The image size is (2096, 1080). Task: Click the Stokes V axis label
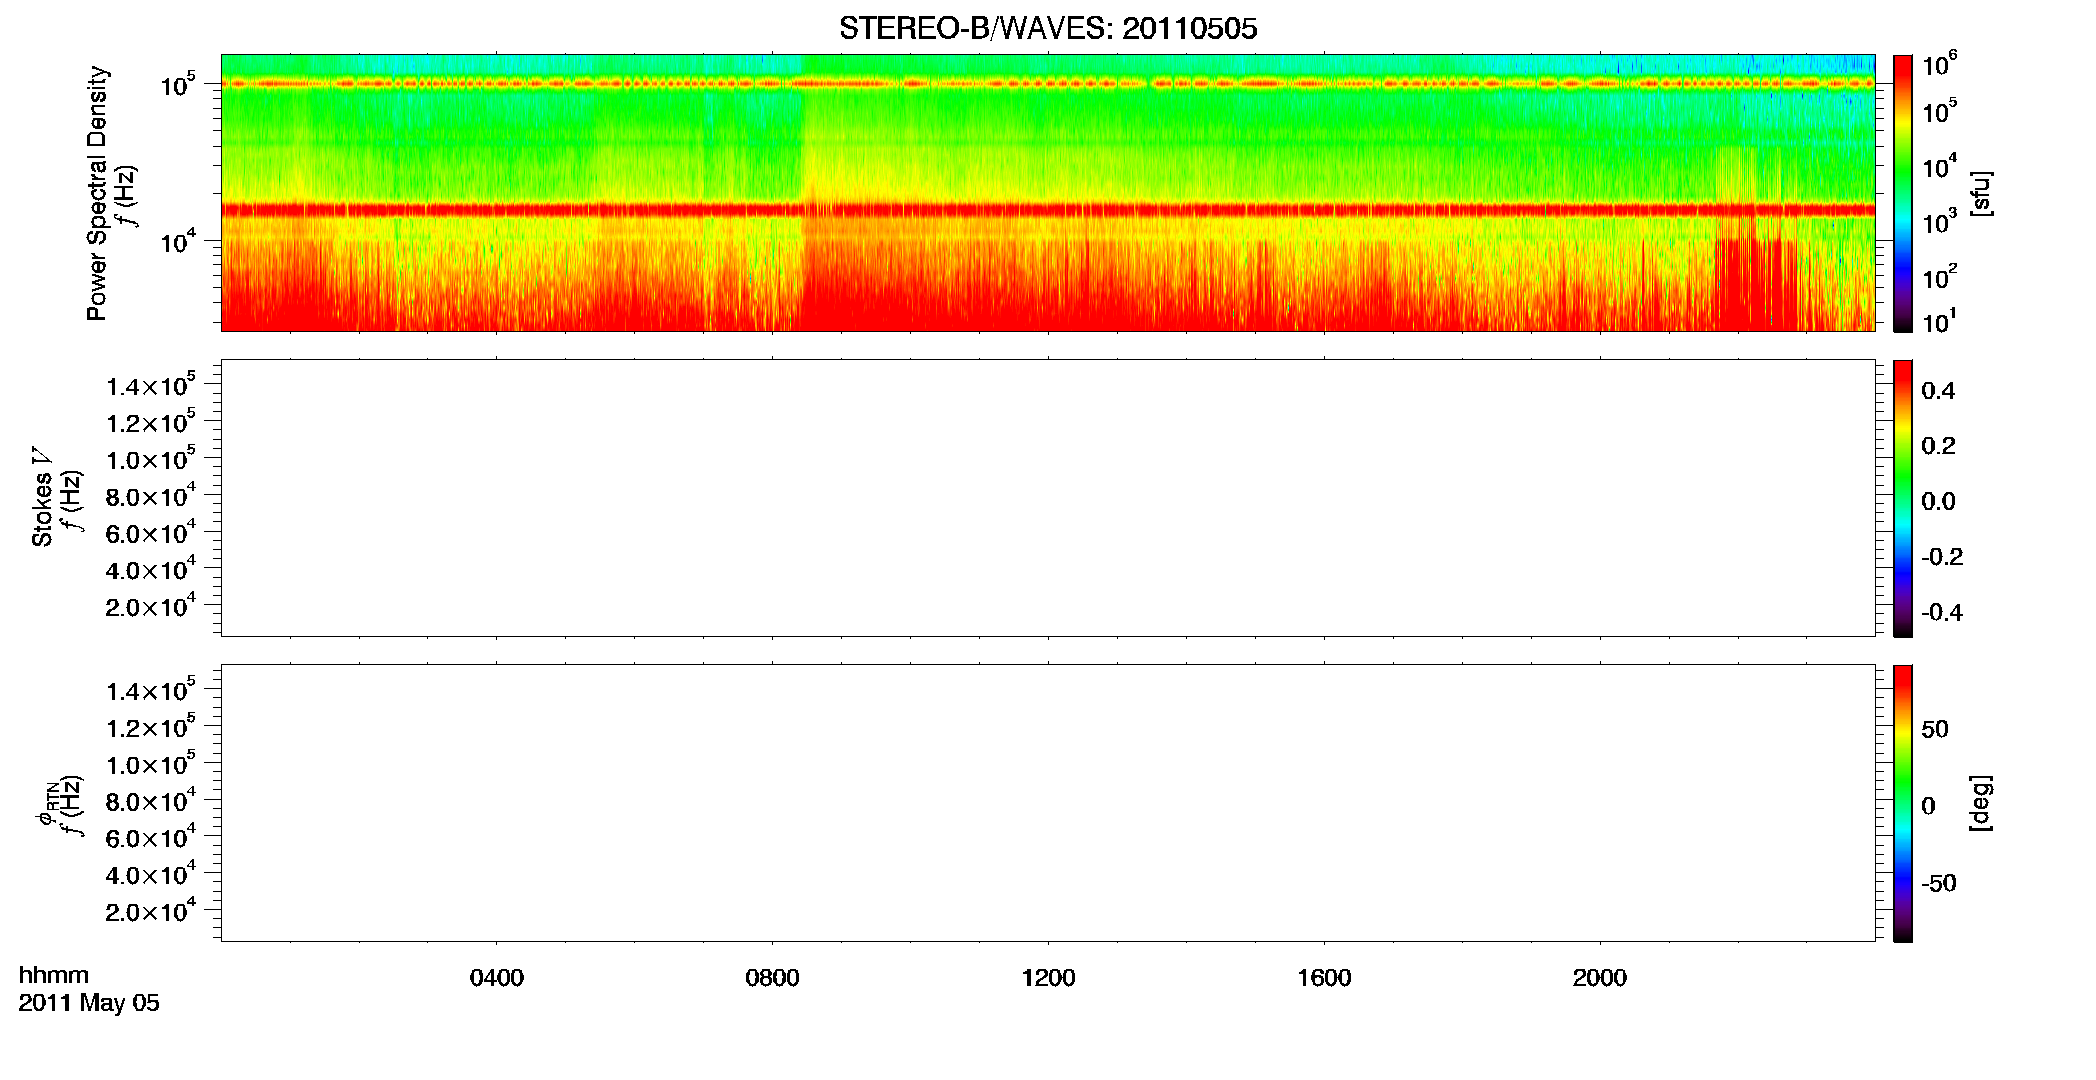(42, 498)
